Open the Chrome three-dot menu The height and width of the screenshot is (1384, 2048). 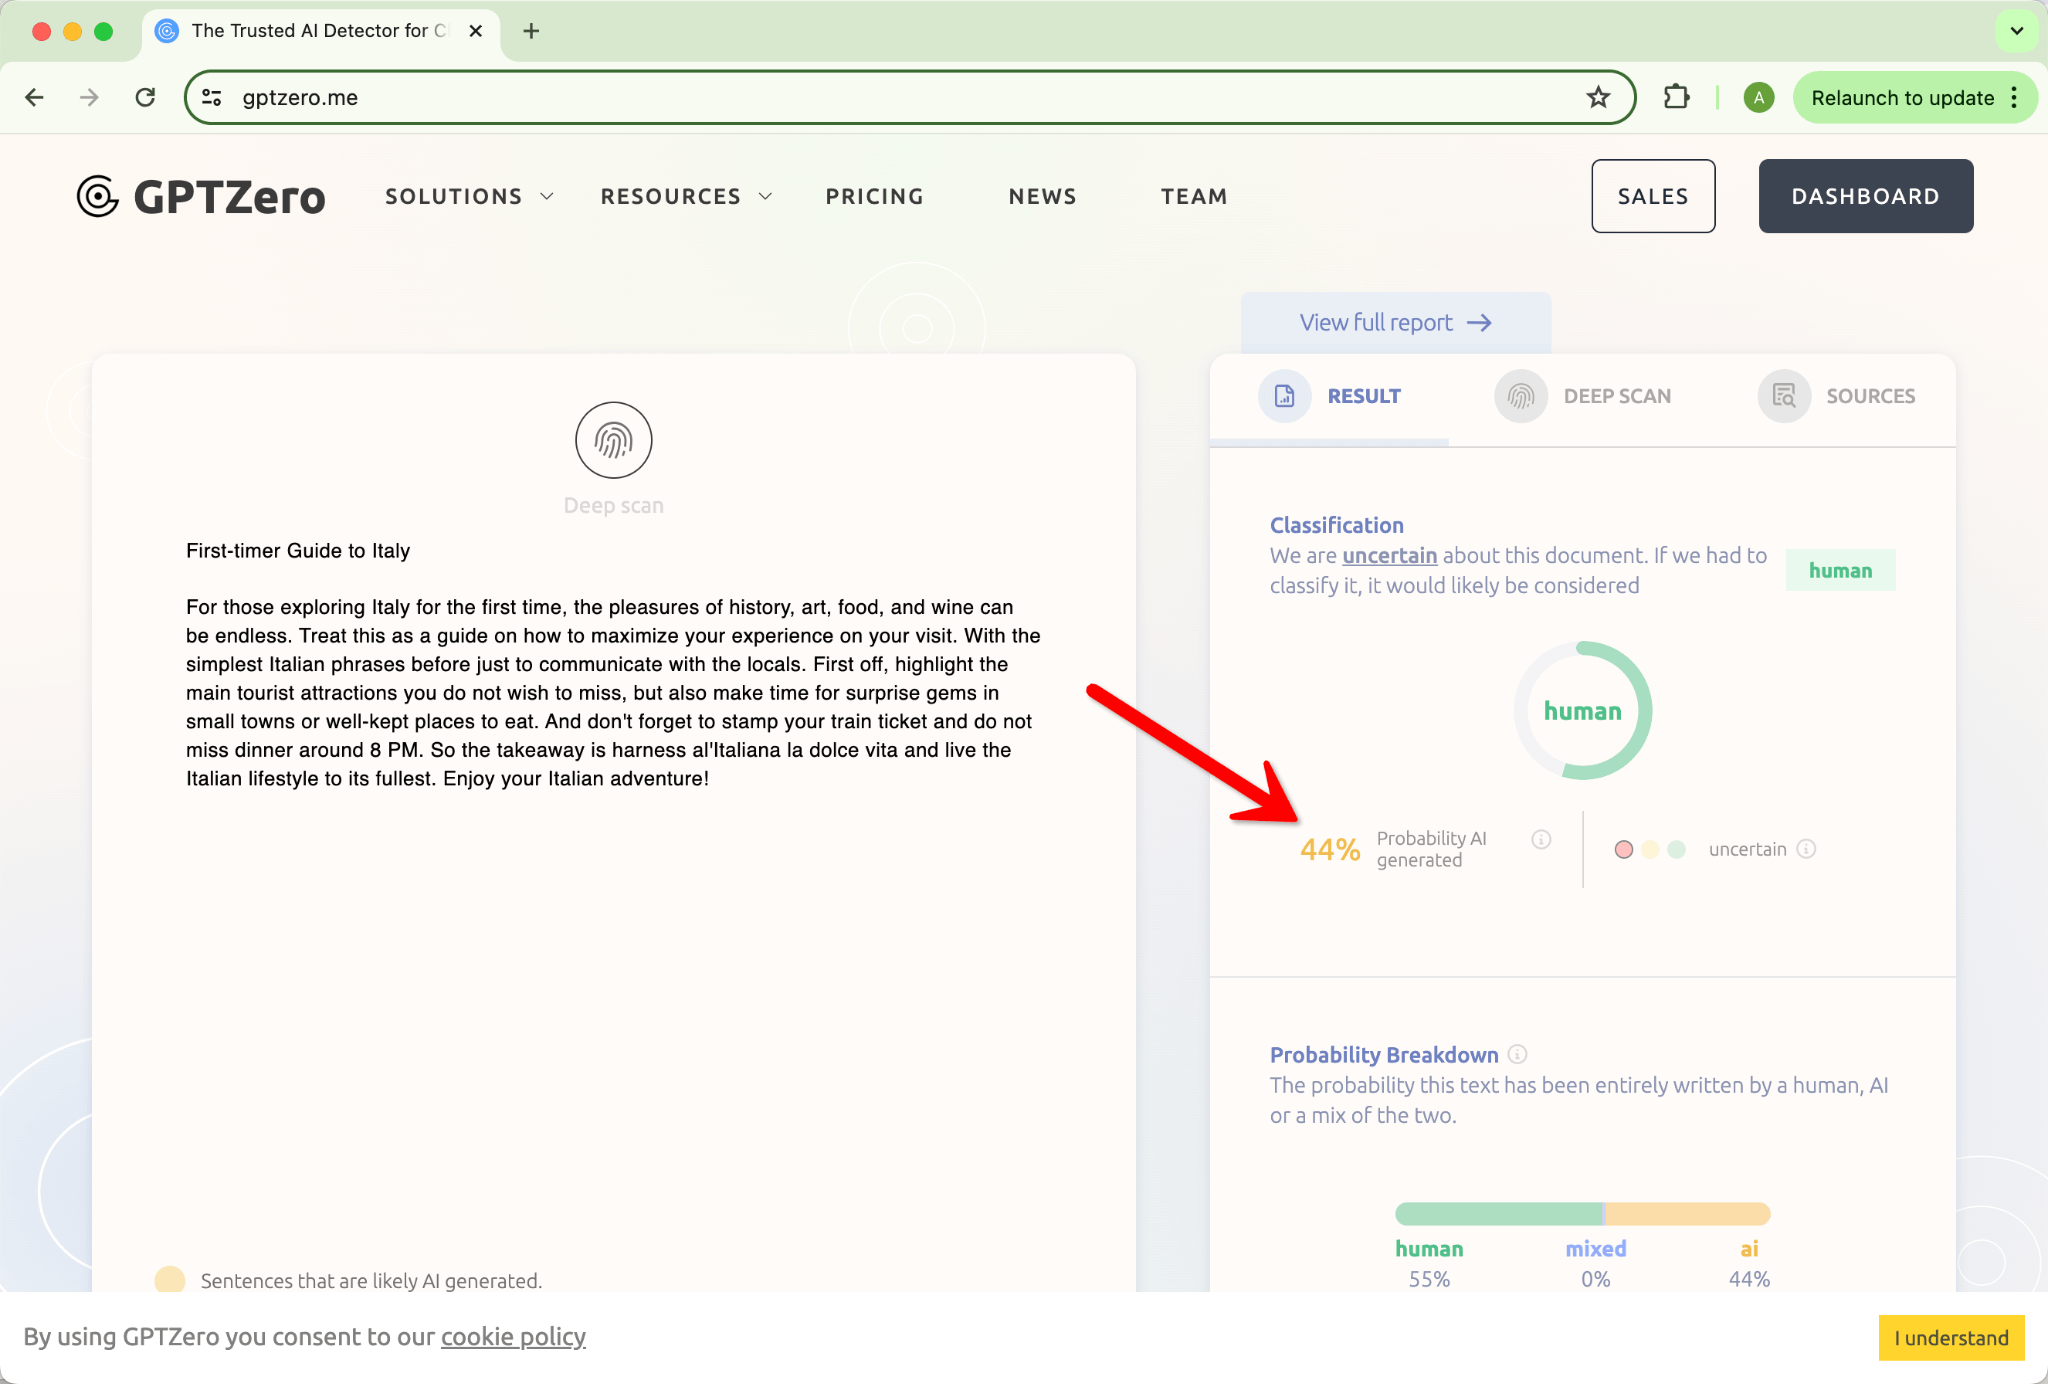point(2014,97)
